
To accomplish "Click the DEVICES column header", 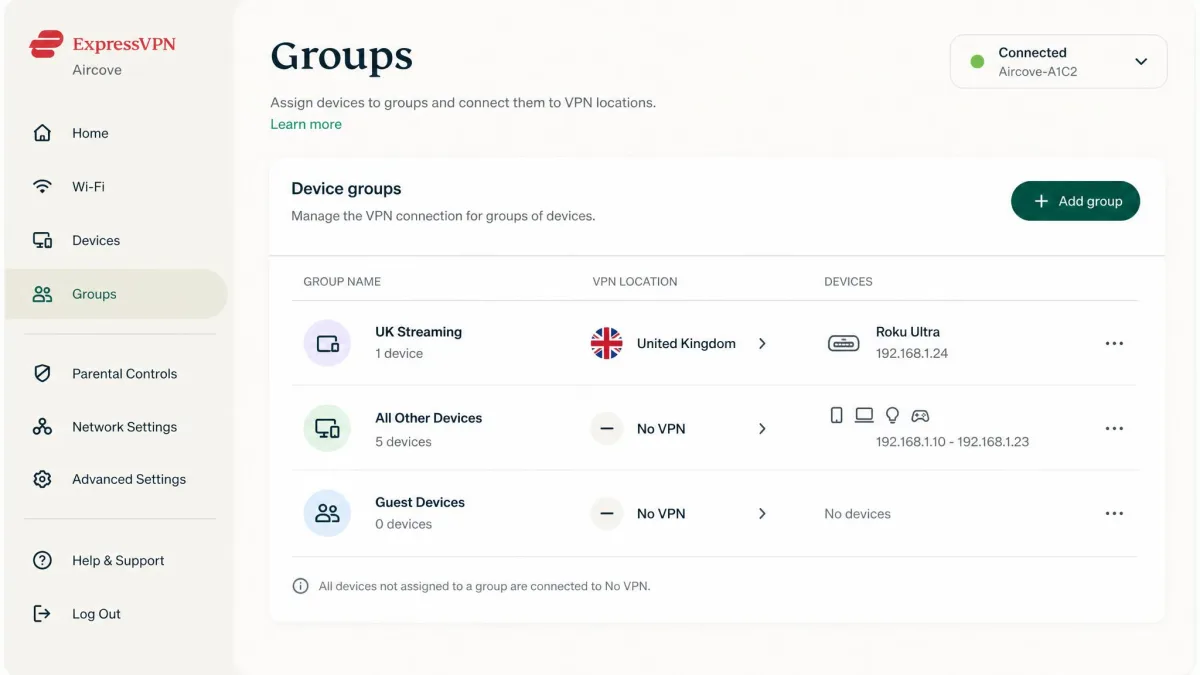I will pyautogui.click(x=848, y=282).
